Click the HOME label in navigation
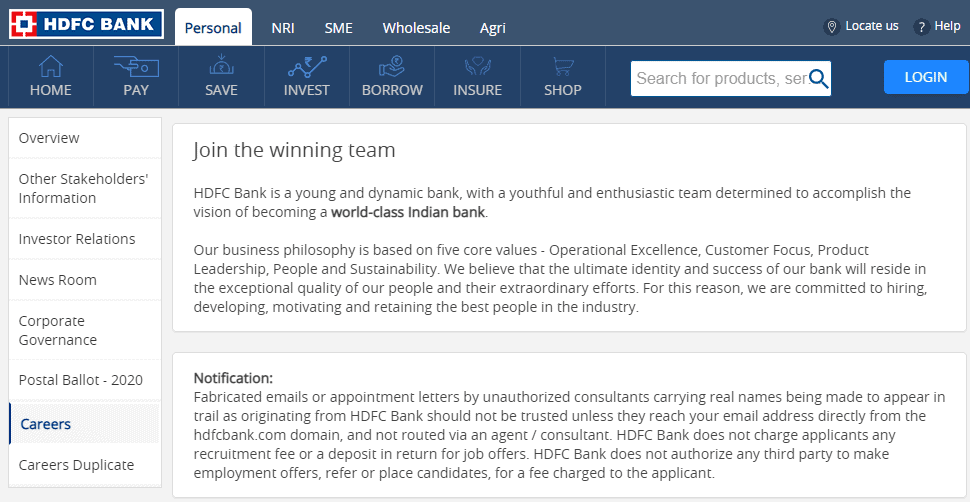This screenshot has height=502, width=970. [x=51, y=90]
